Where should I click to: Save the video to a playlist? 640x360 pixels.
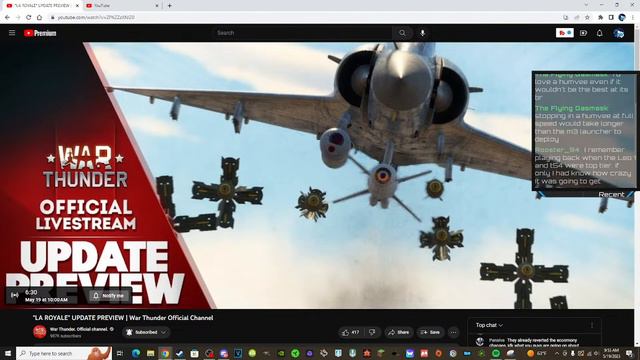[430, 332]
